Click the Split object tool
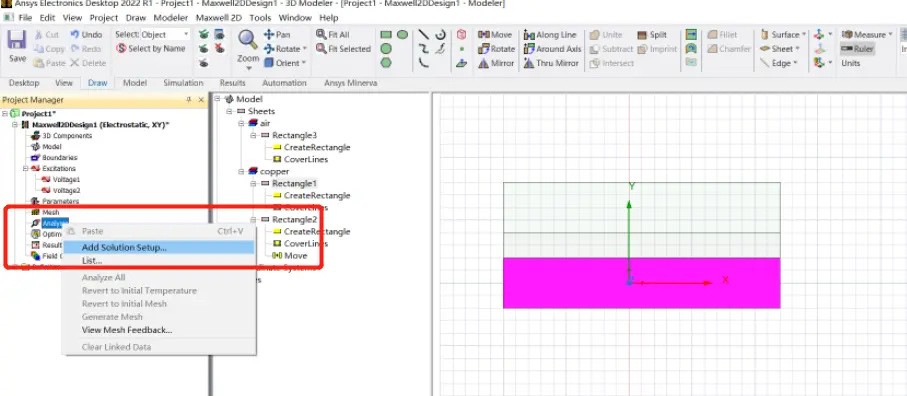This screenshot has height=396, width=907. (652, 35)
